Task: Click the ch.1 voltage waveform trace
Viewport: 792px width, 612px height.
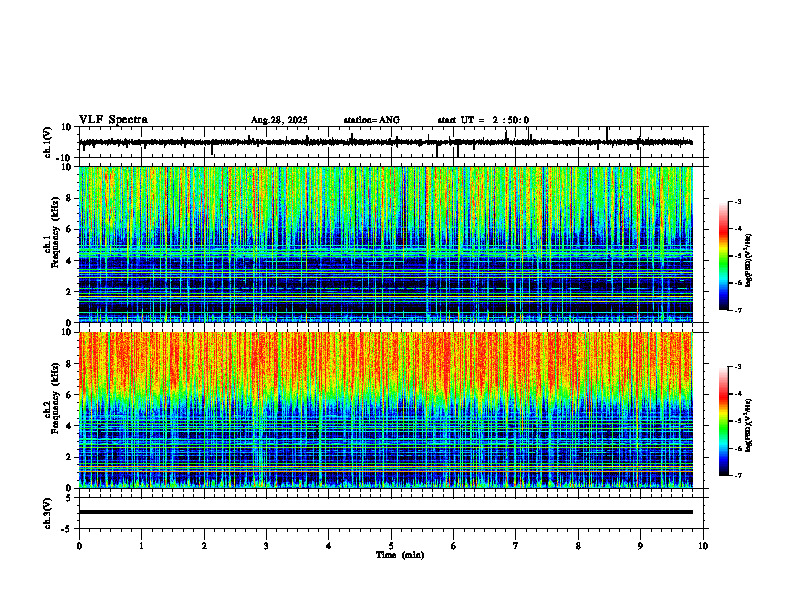Action: (x=385, y=142)
